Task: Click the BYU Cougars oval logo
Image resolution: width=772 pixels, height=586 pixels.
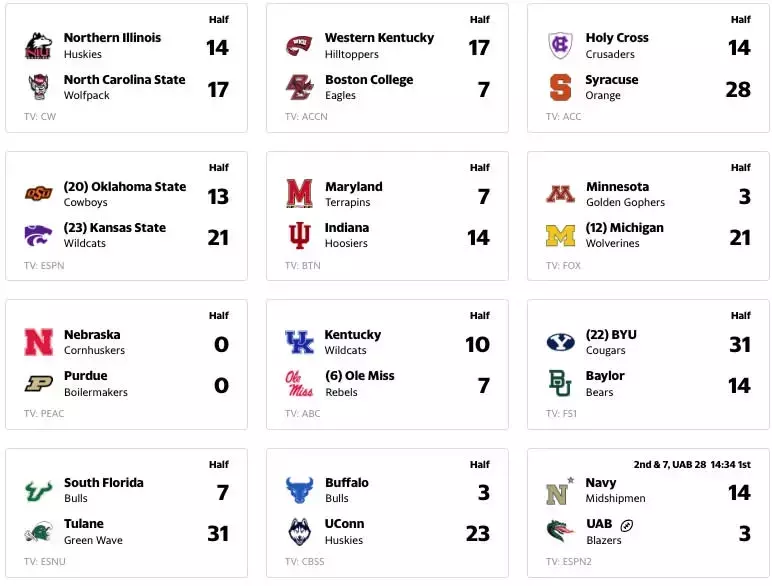Action: pyautogui.click(x=560, y=342)
